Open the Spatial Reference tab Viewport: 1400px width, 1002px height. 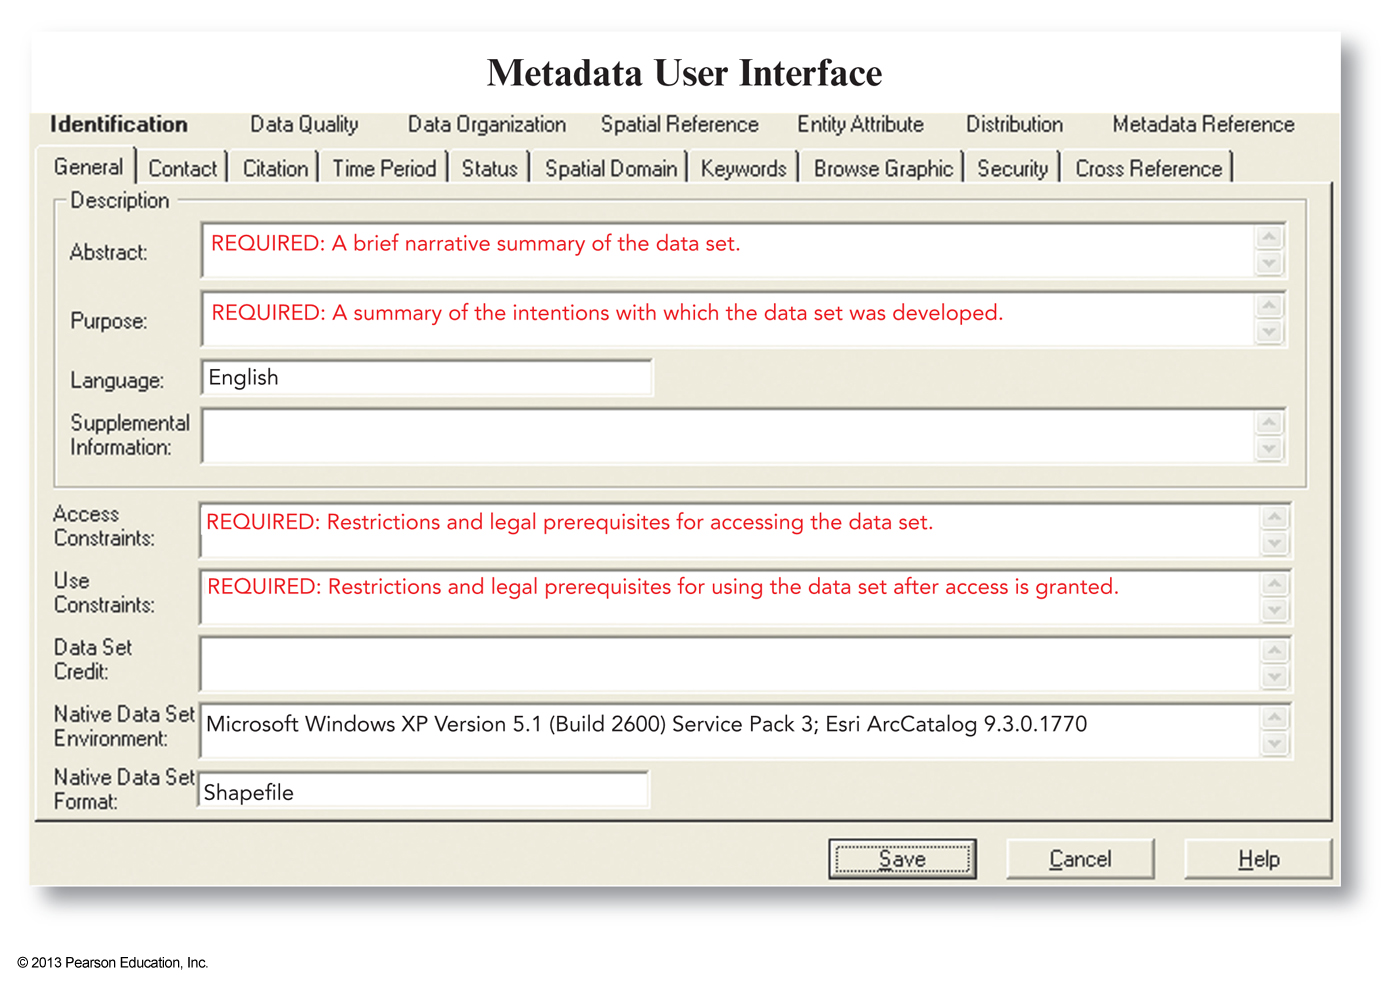point(679,124)
